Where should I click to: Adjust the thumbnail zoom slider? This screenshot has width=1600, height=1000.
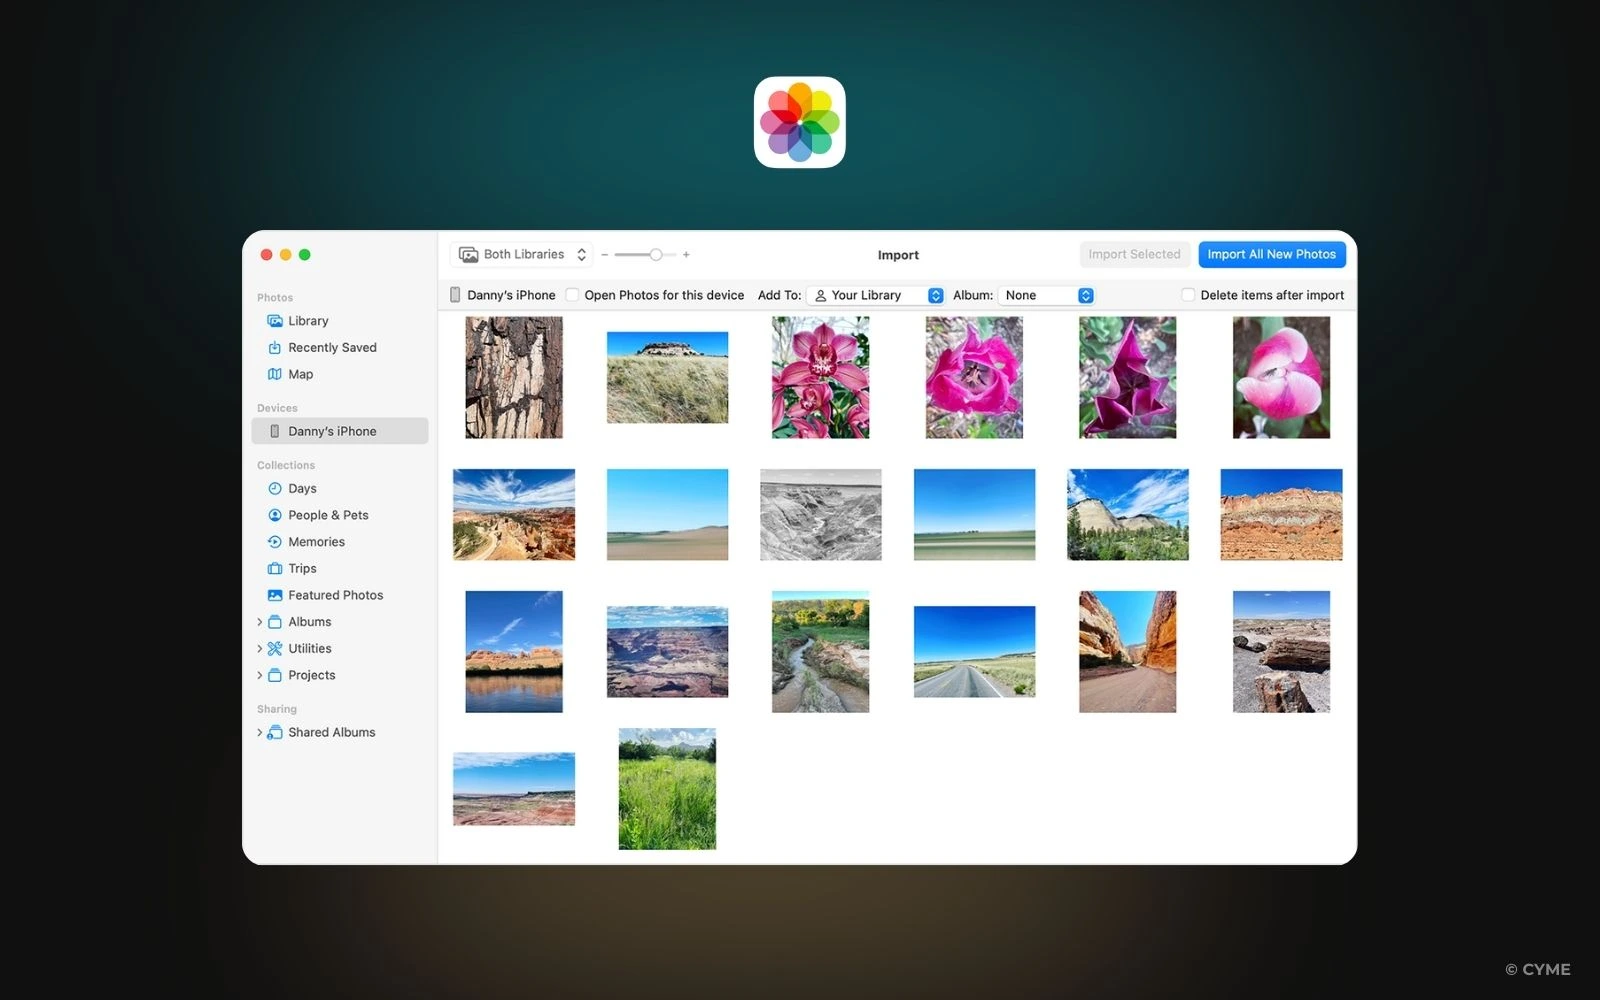(x=655, y=254)
